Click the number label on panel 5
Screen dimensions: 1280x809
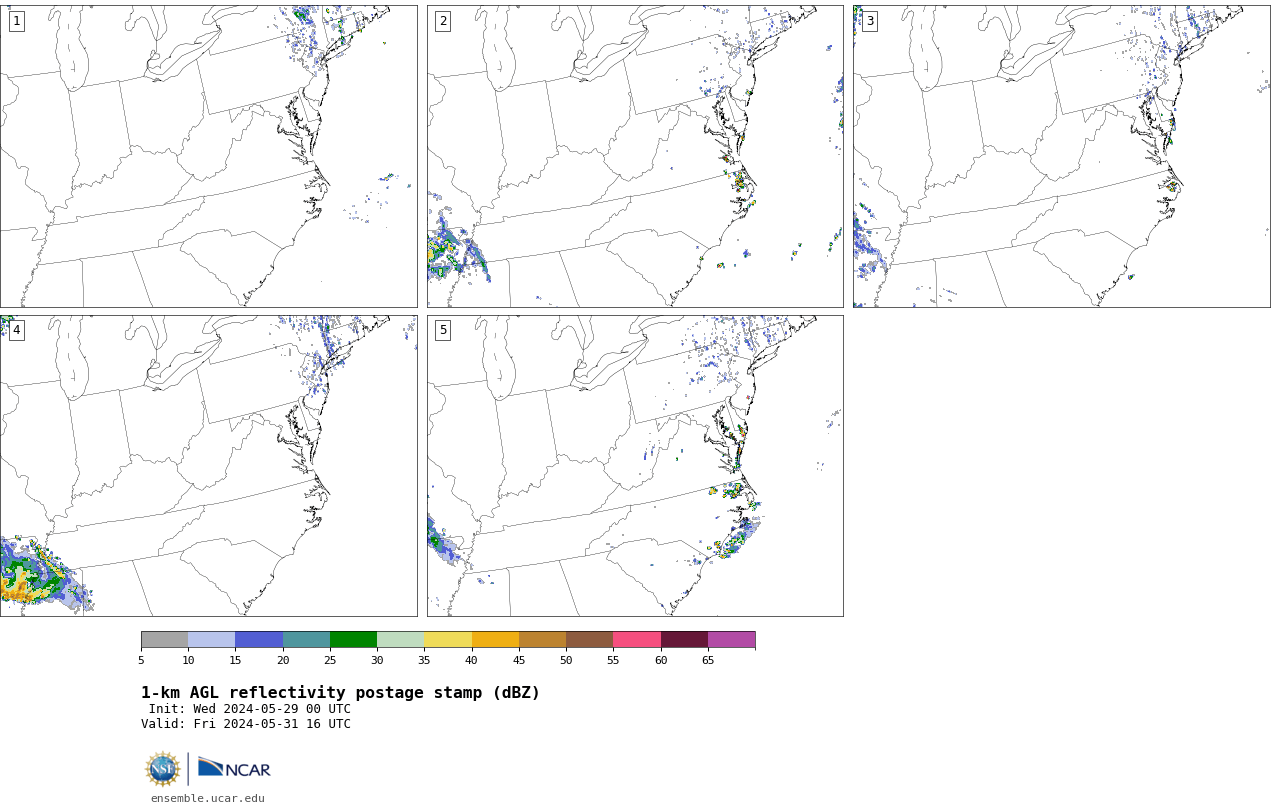tap(443, 330)
